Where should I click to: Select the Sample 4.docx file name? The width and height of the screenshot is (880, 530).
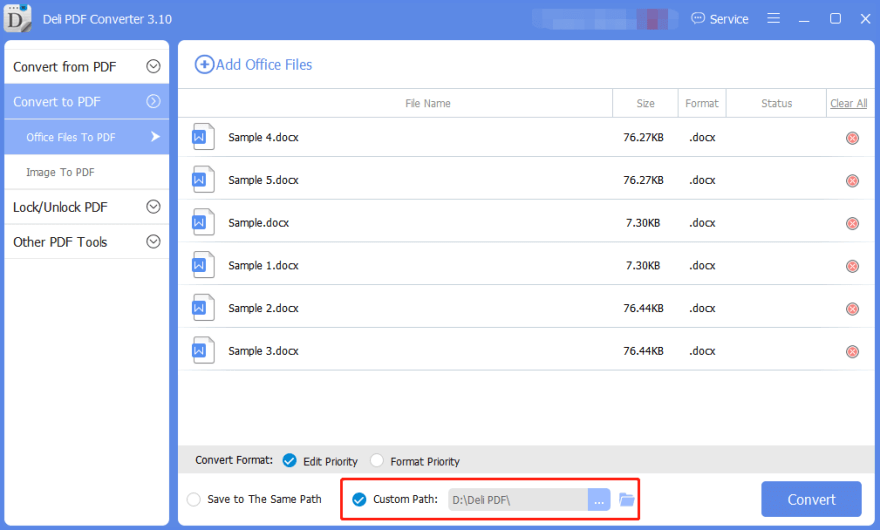pos(263,138)
